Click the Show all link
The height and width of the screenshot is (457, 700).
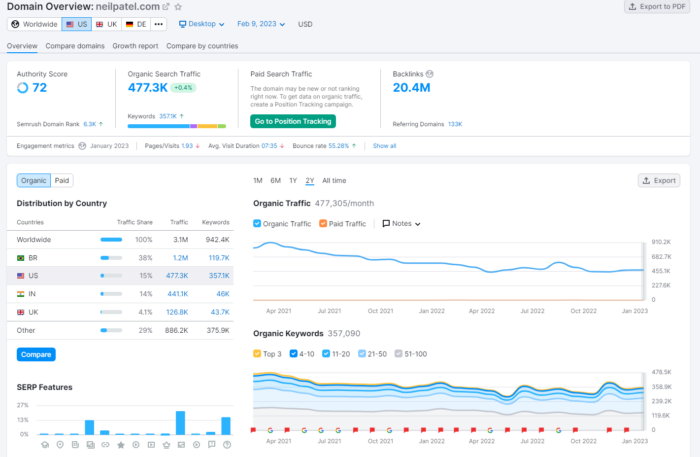(384, 146)
